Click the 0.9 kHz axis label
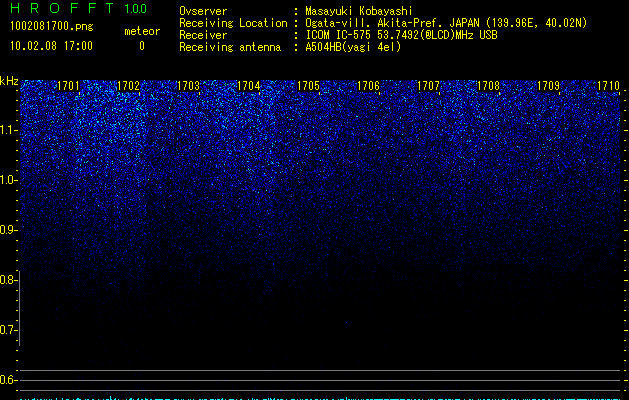 click(x=8, y=230)
